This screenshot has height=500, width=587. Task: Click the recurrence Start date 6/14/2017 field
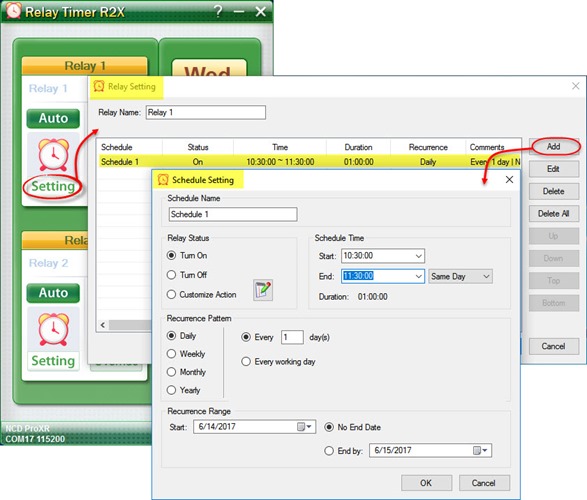[x=255, y=427]
